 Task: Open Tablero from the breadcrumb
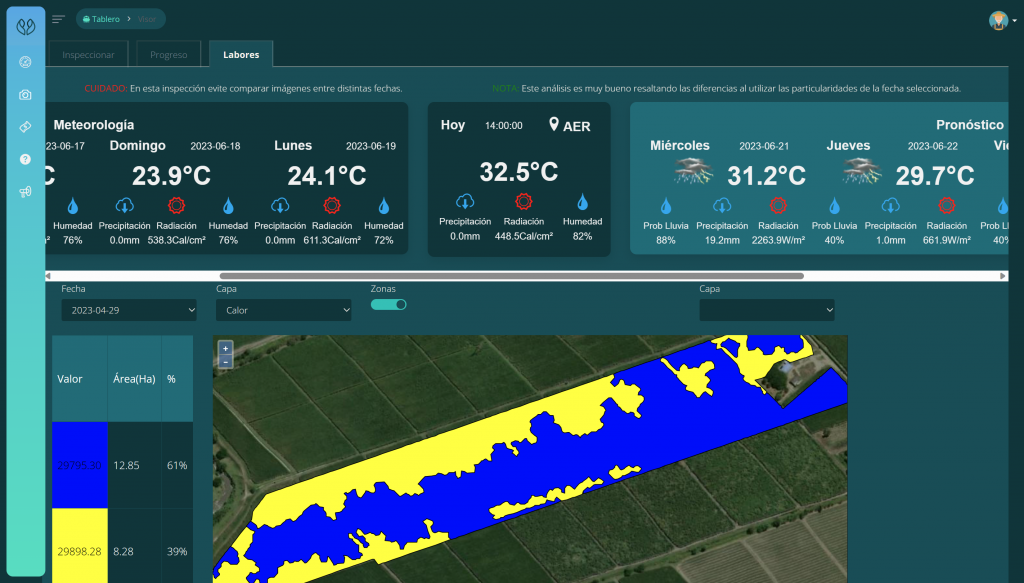[x=103, y=17]
